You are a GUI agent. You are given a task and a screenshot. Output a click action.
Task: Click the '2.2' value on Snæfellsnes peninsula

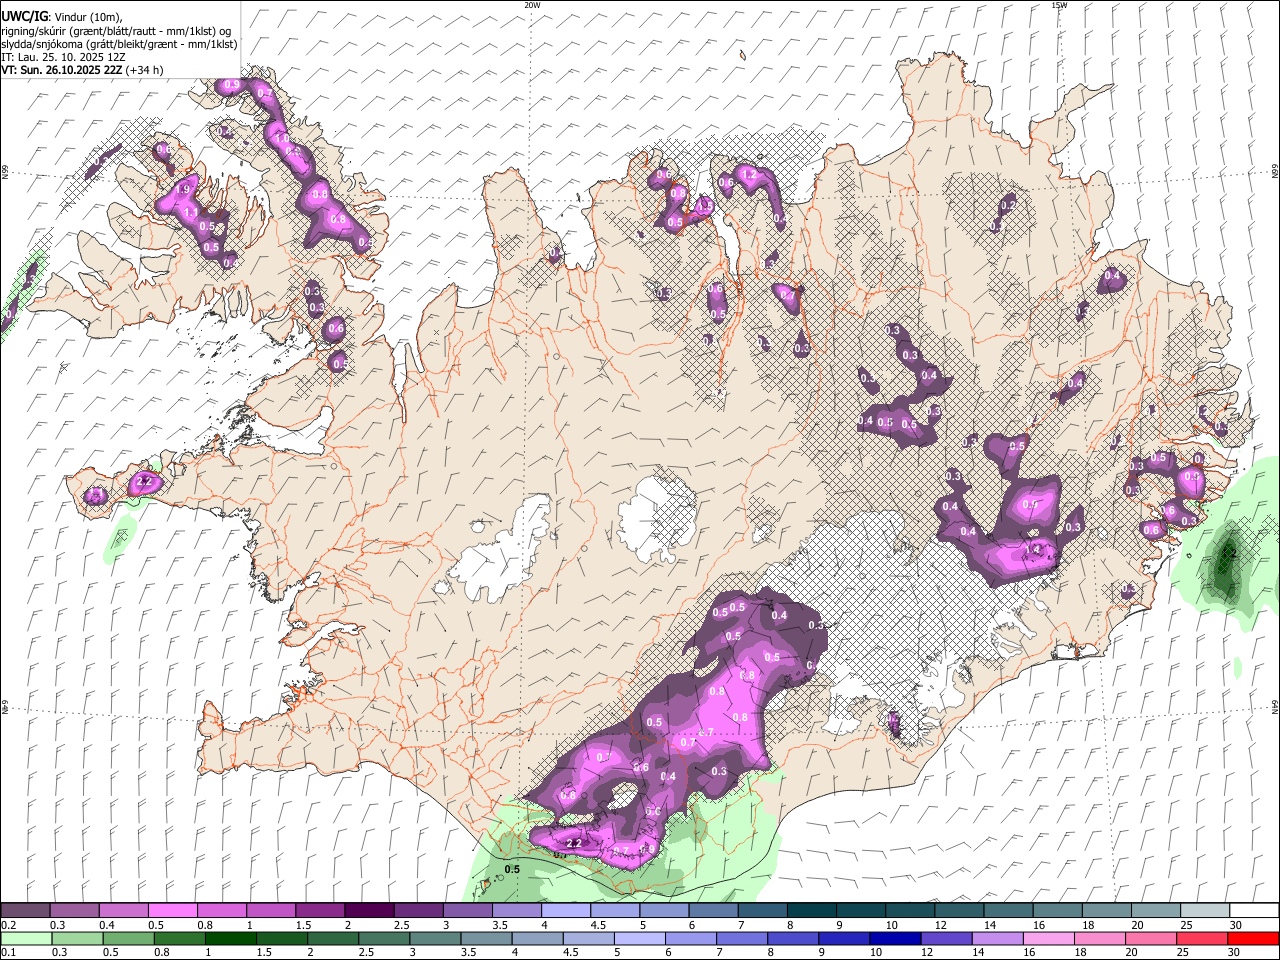click(x=143, y=481)
